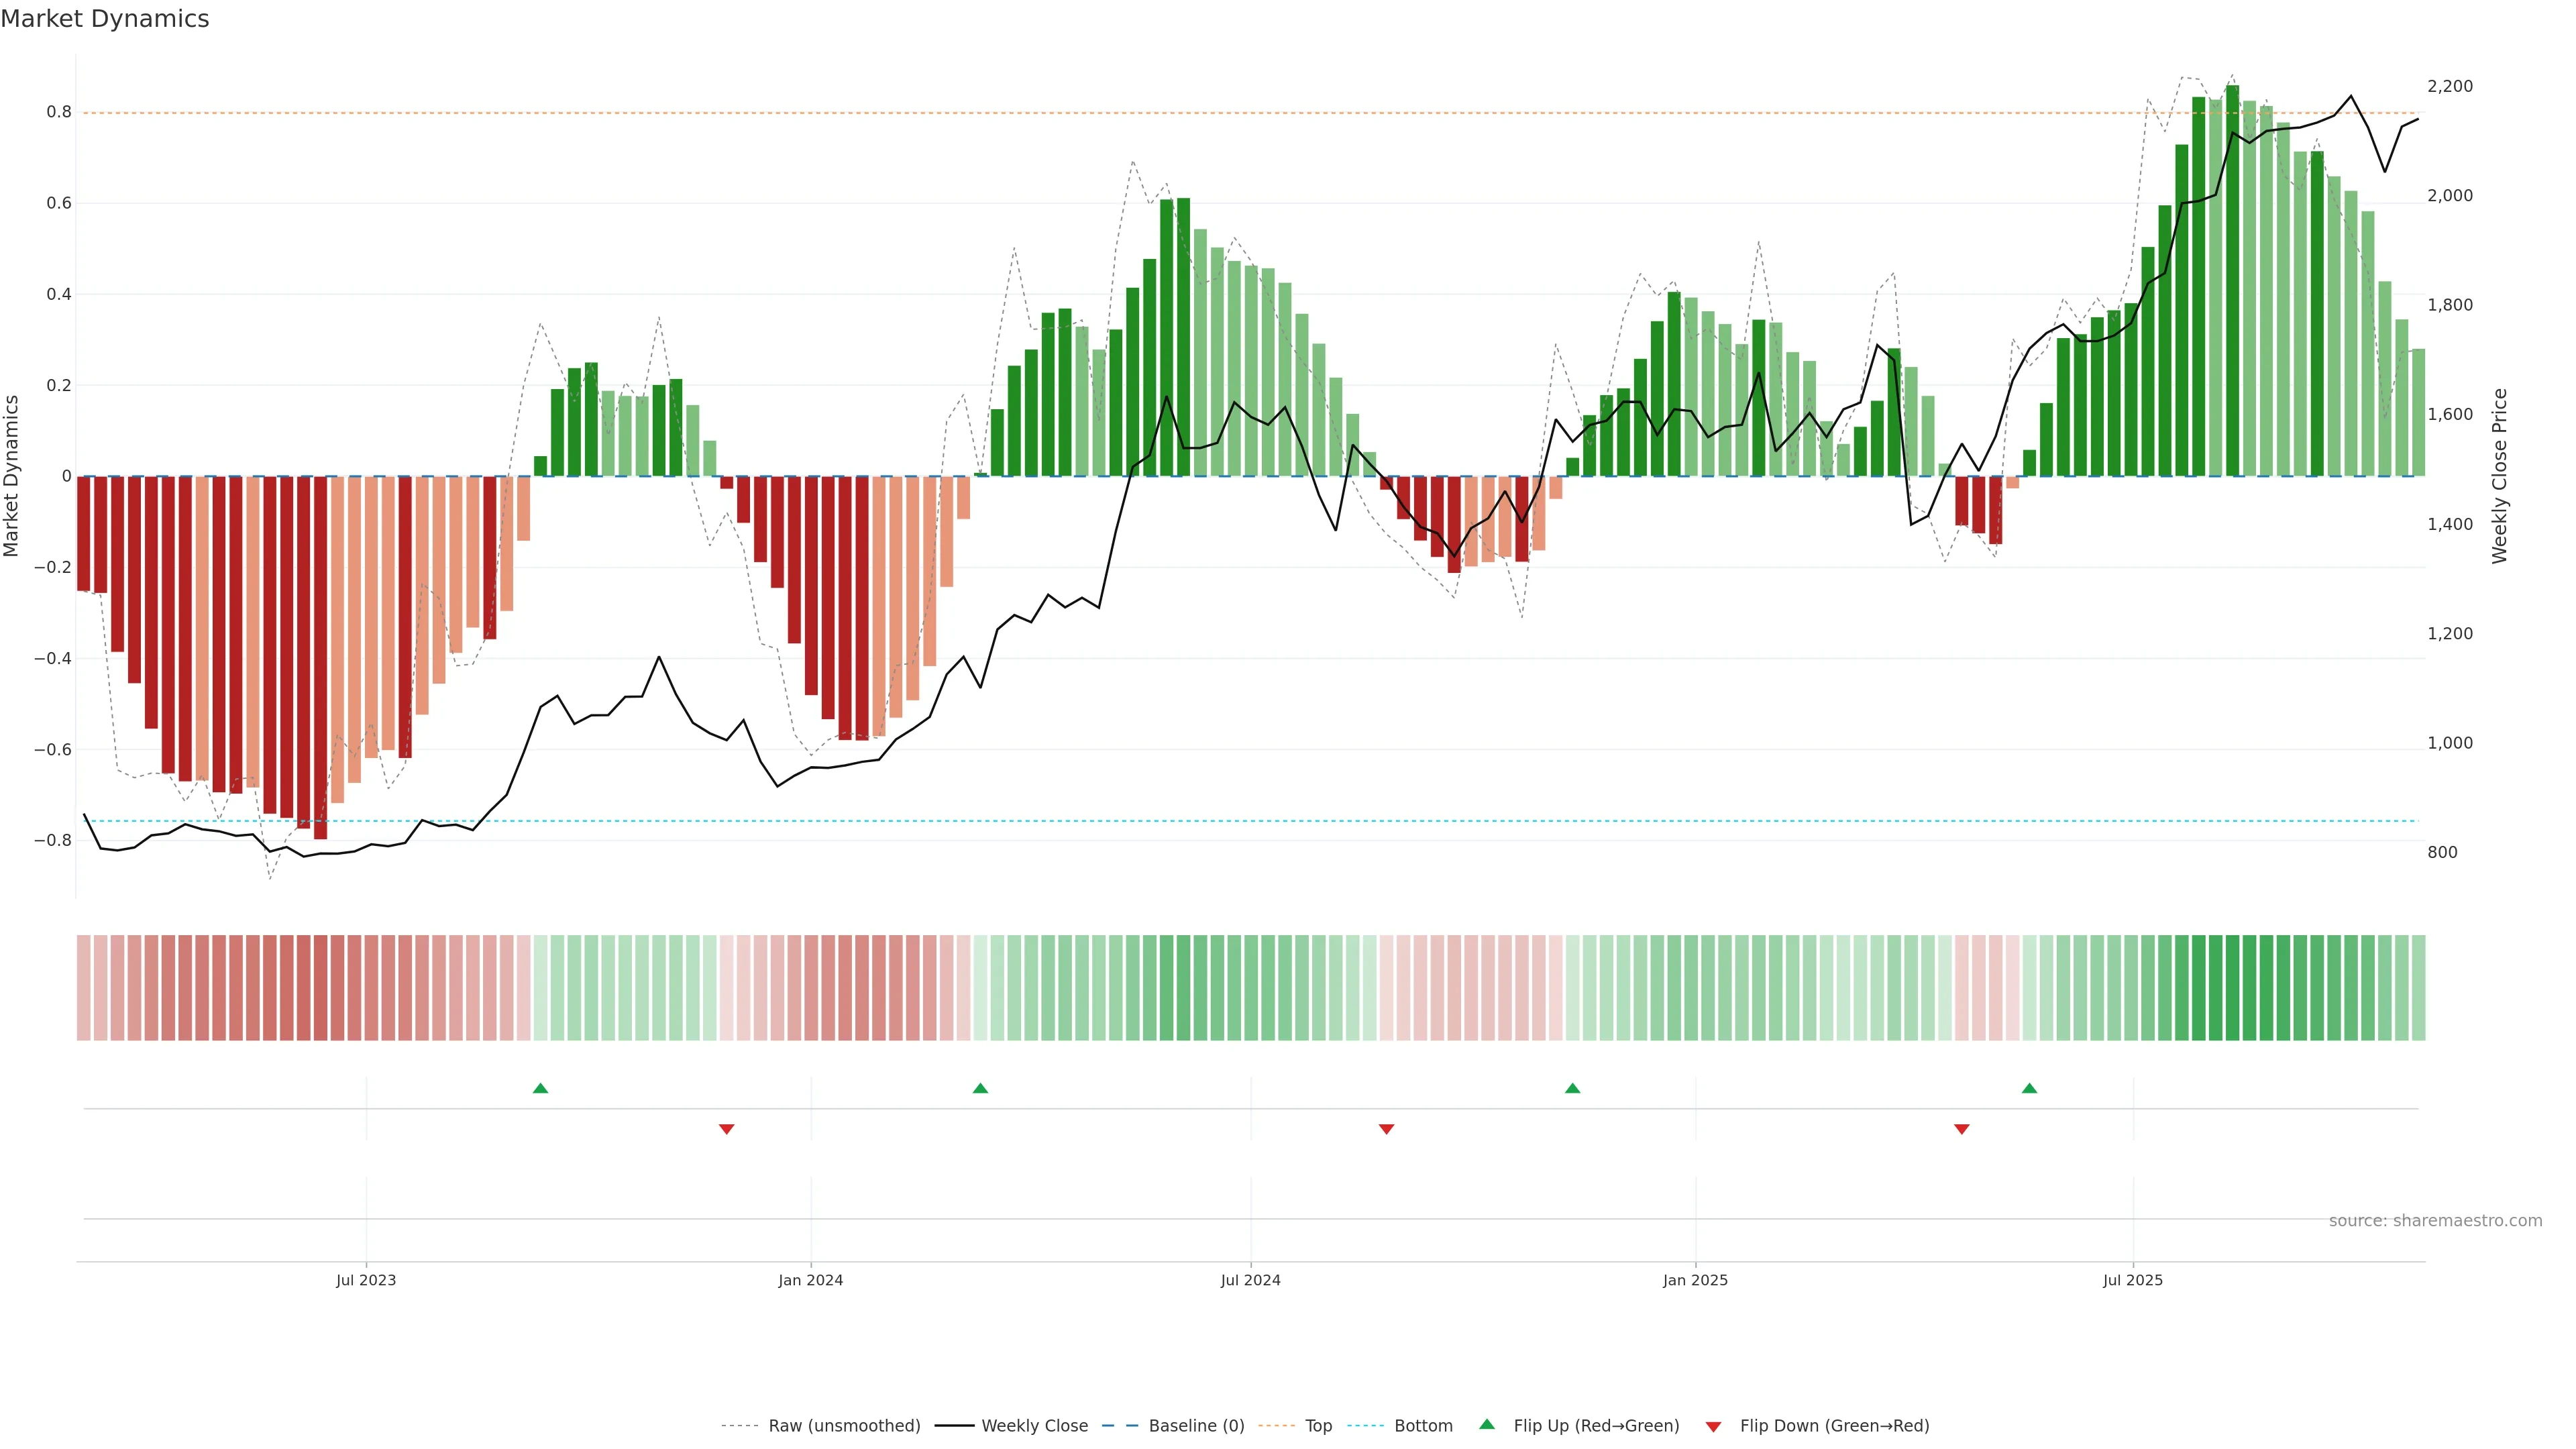This screenshot has height=1449, width=2576.
Task: Click the Jan 2025 x-axis label
Action: tap(1695, 1280)
